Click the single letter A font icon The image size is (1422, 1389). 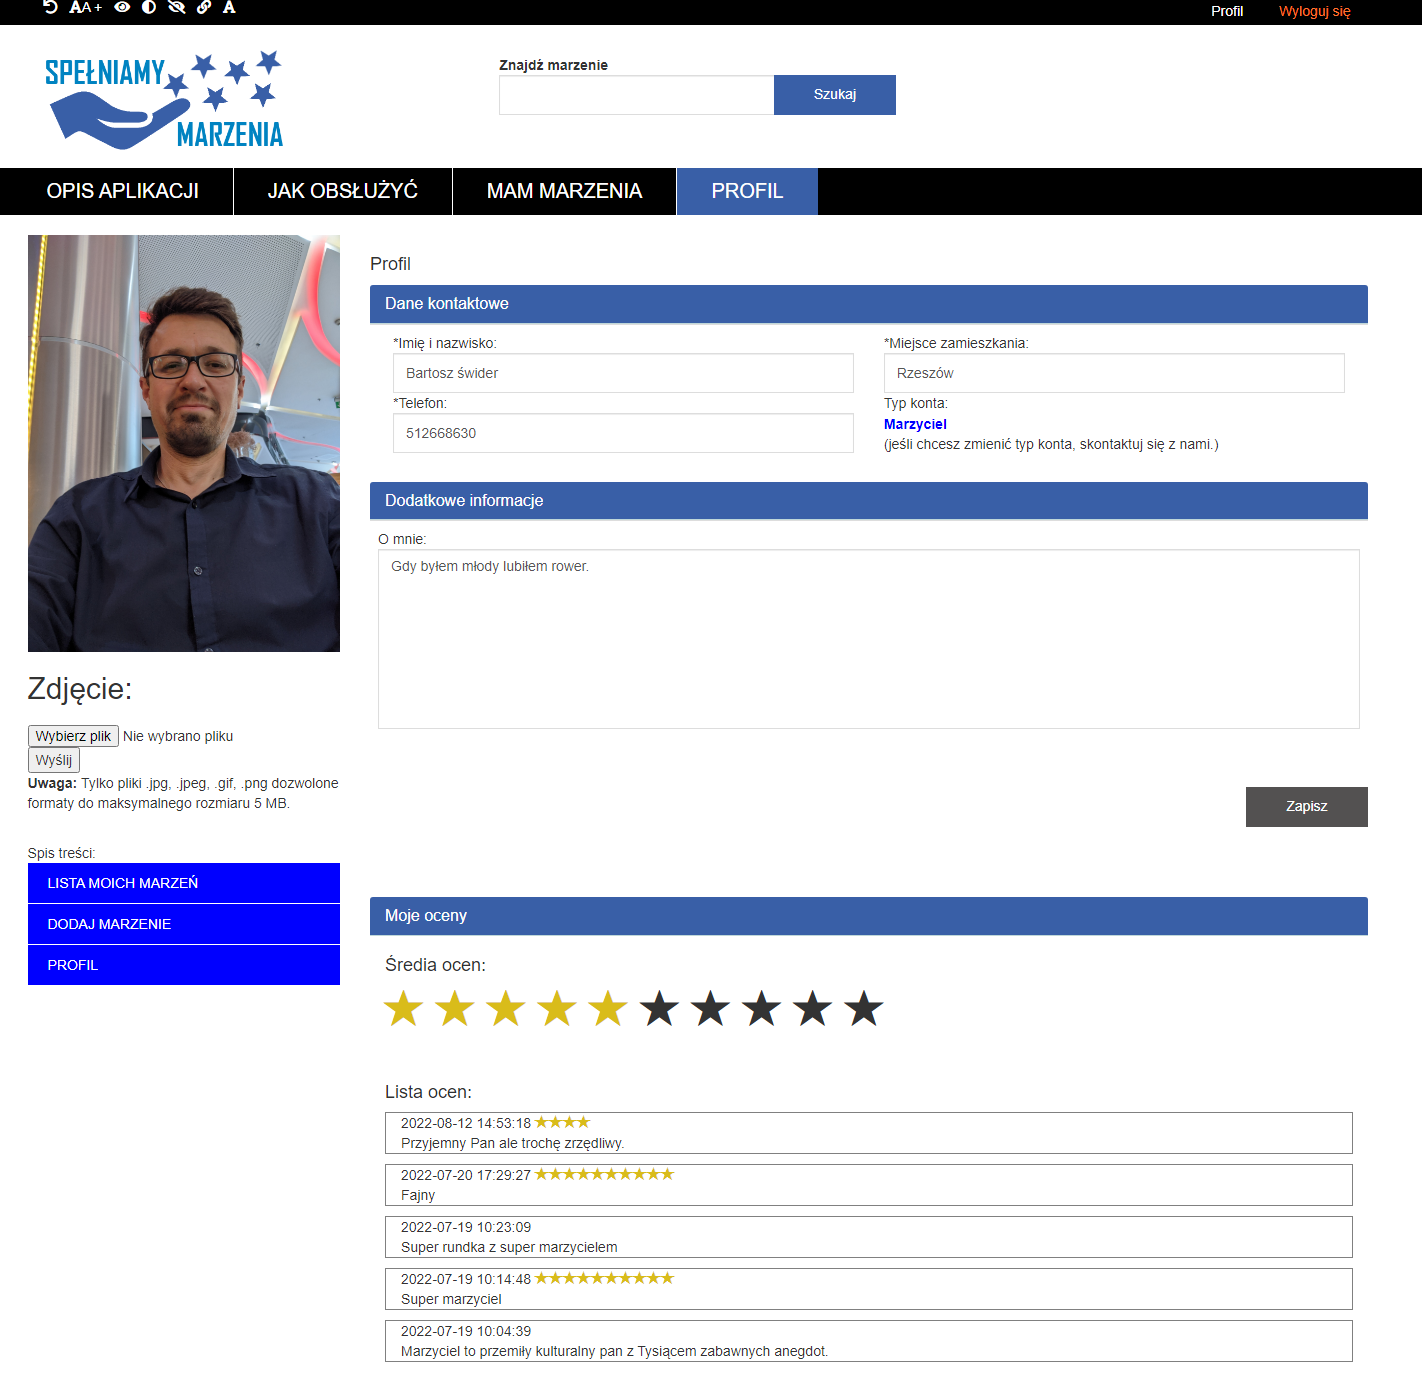click(229, 7)
